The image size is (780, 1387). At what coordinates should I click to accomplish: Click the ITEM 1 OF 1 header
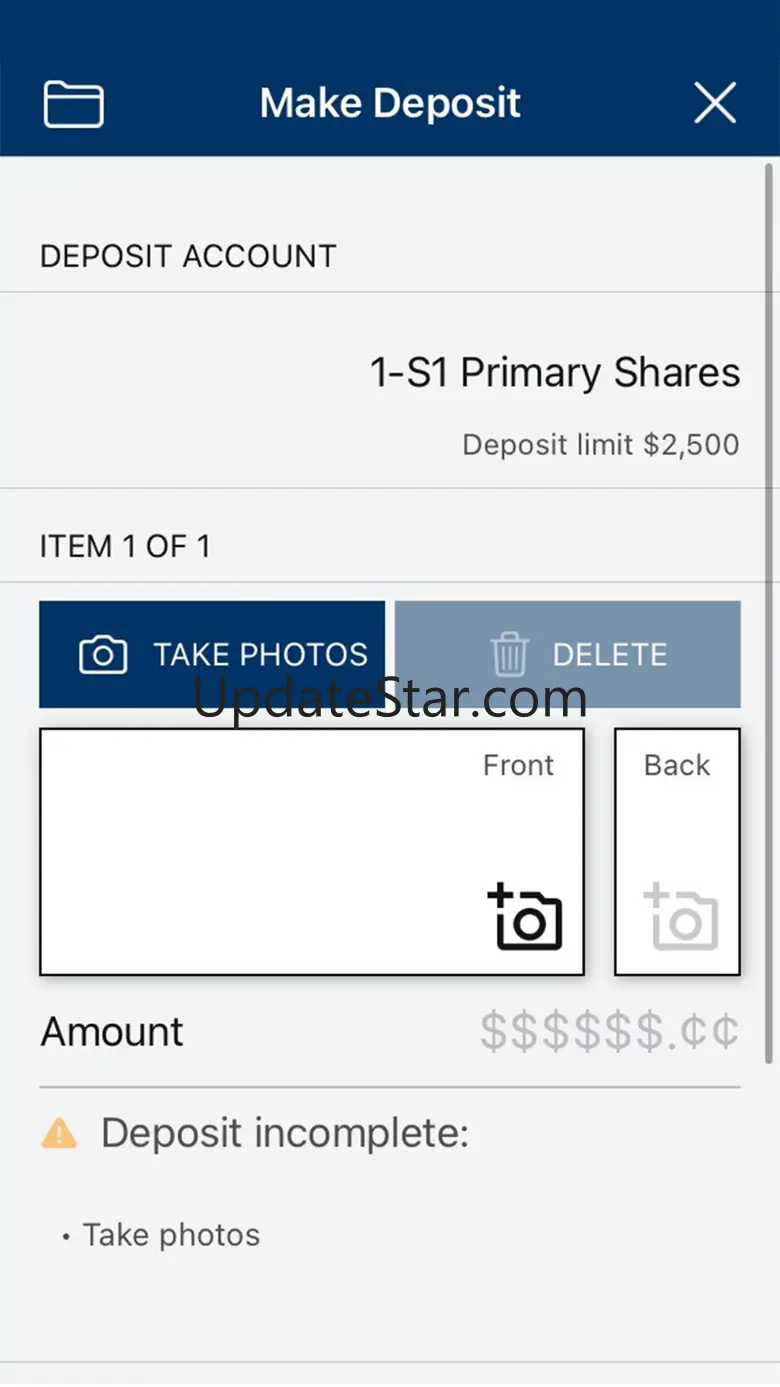(125, 546)
